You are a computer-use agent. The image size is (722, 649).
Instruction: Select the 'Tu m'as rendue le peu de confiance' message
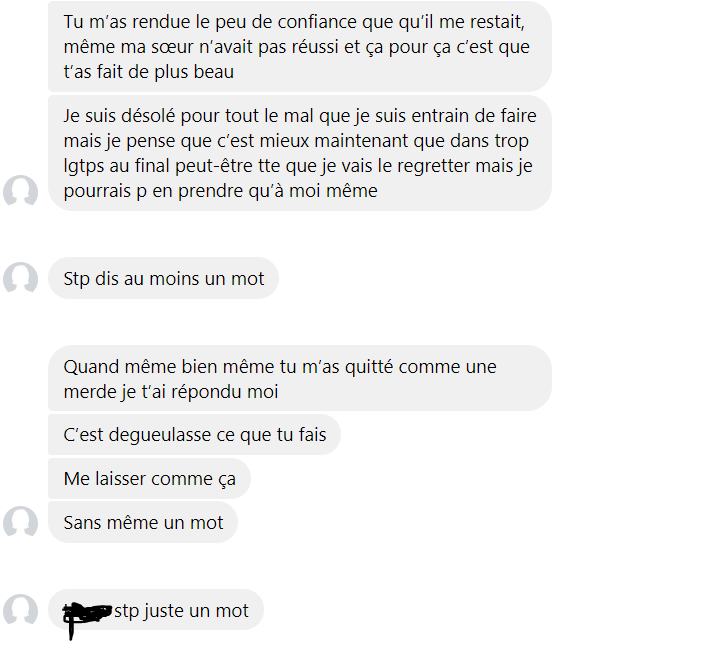click(300, 47)
